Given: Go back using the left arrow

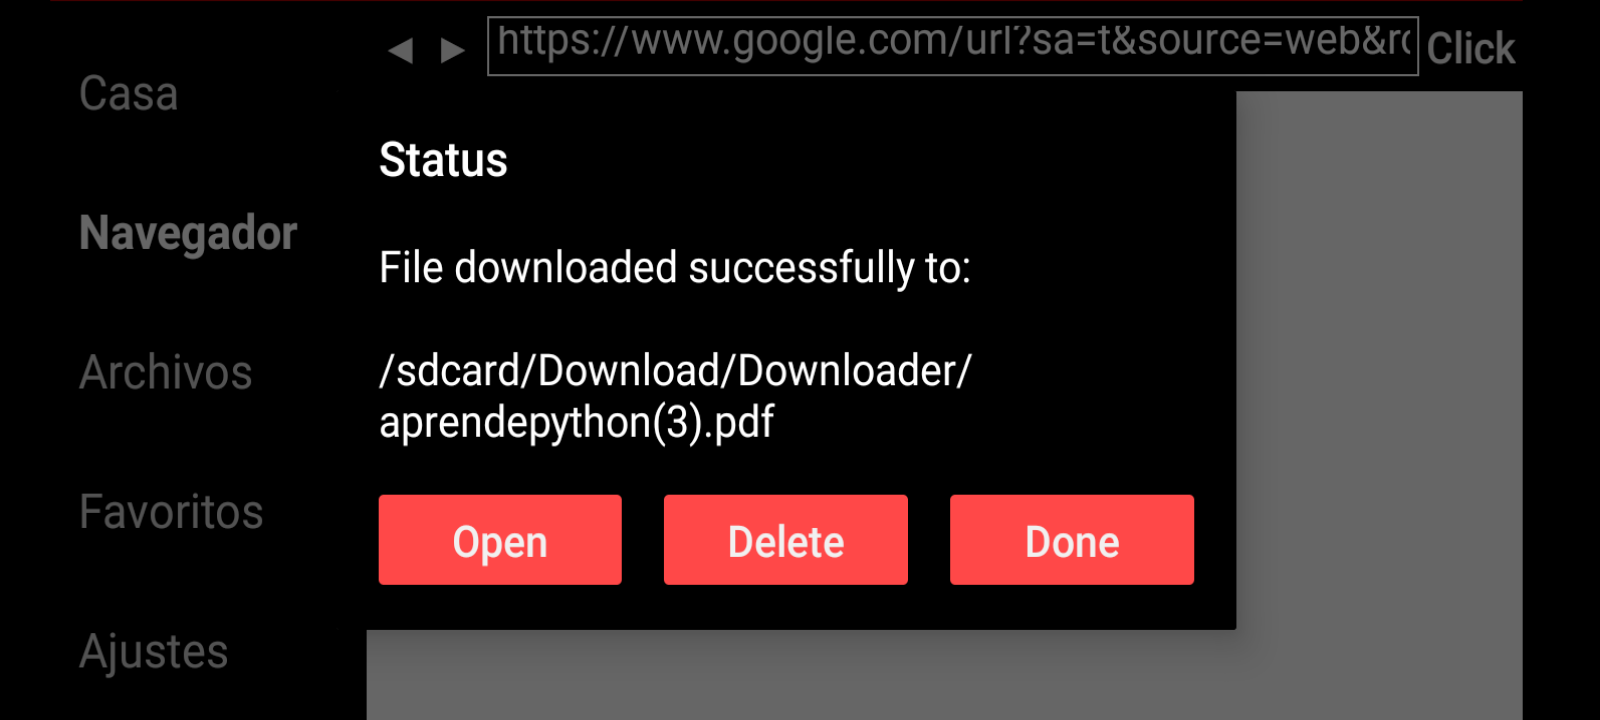Looking at the screenshot, I should click(x=401, y=50).
